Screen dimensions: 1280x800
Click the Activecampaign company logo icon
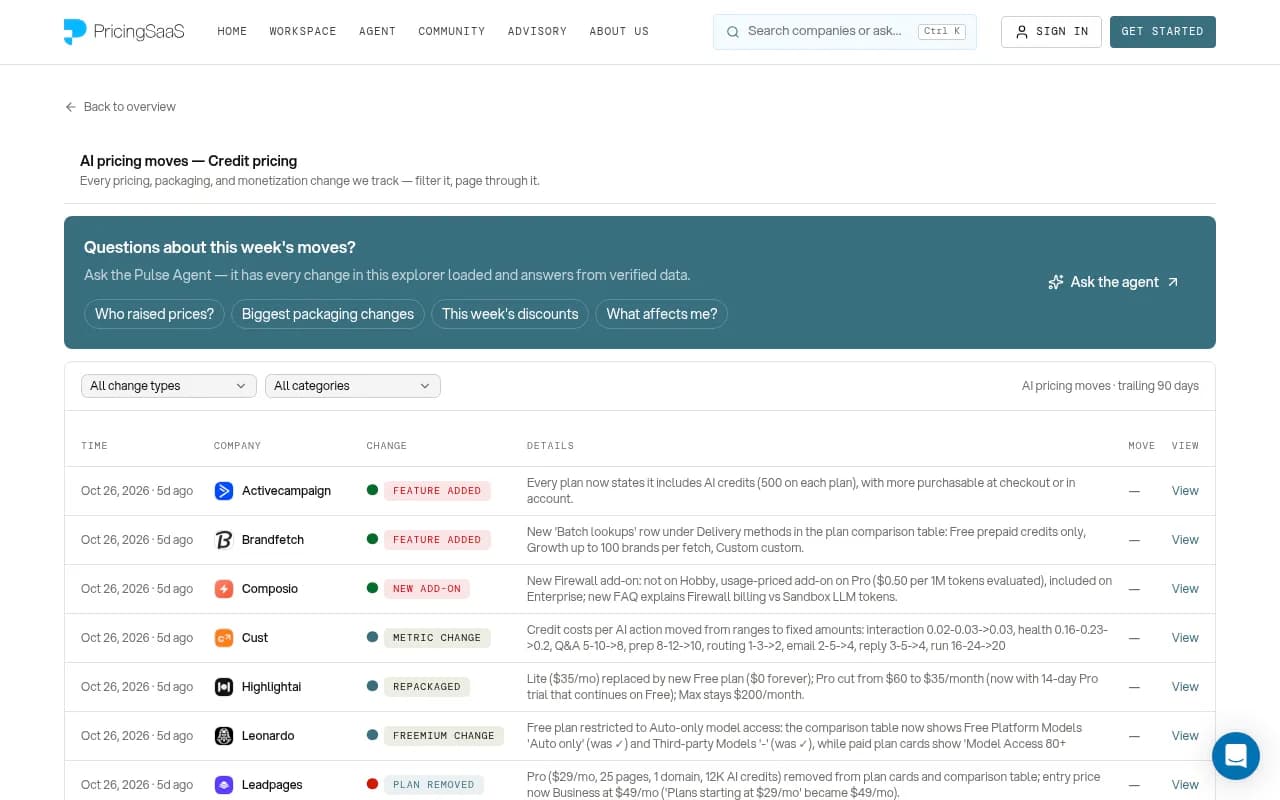coord(224,491)
